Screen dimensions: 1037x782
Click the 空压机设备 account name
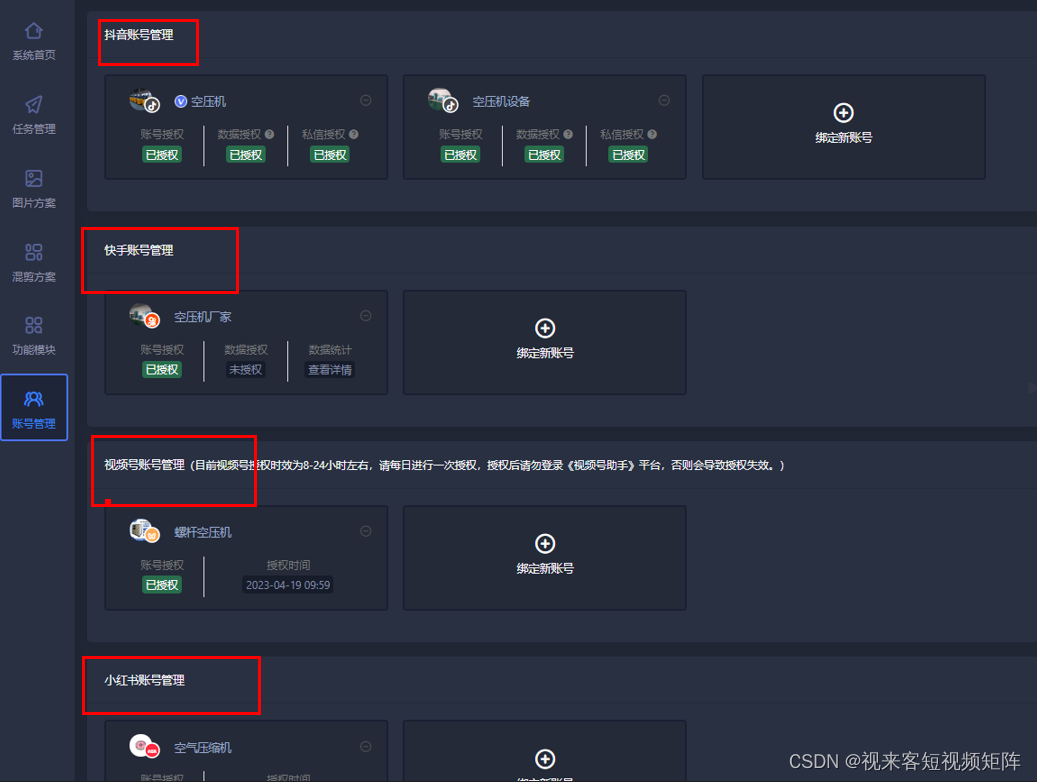(x=501, y=101)
